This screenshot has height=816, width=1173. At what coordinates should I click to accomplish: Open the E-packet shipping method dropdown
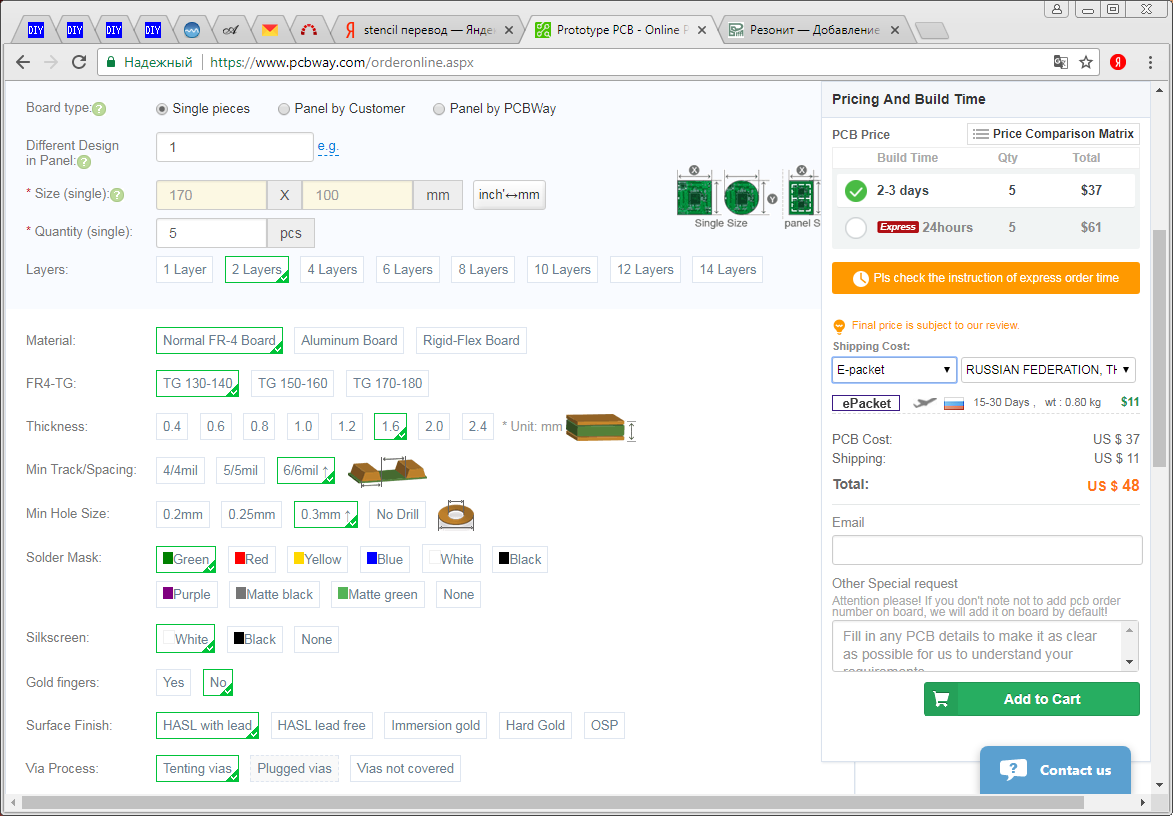[893, 370]
